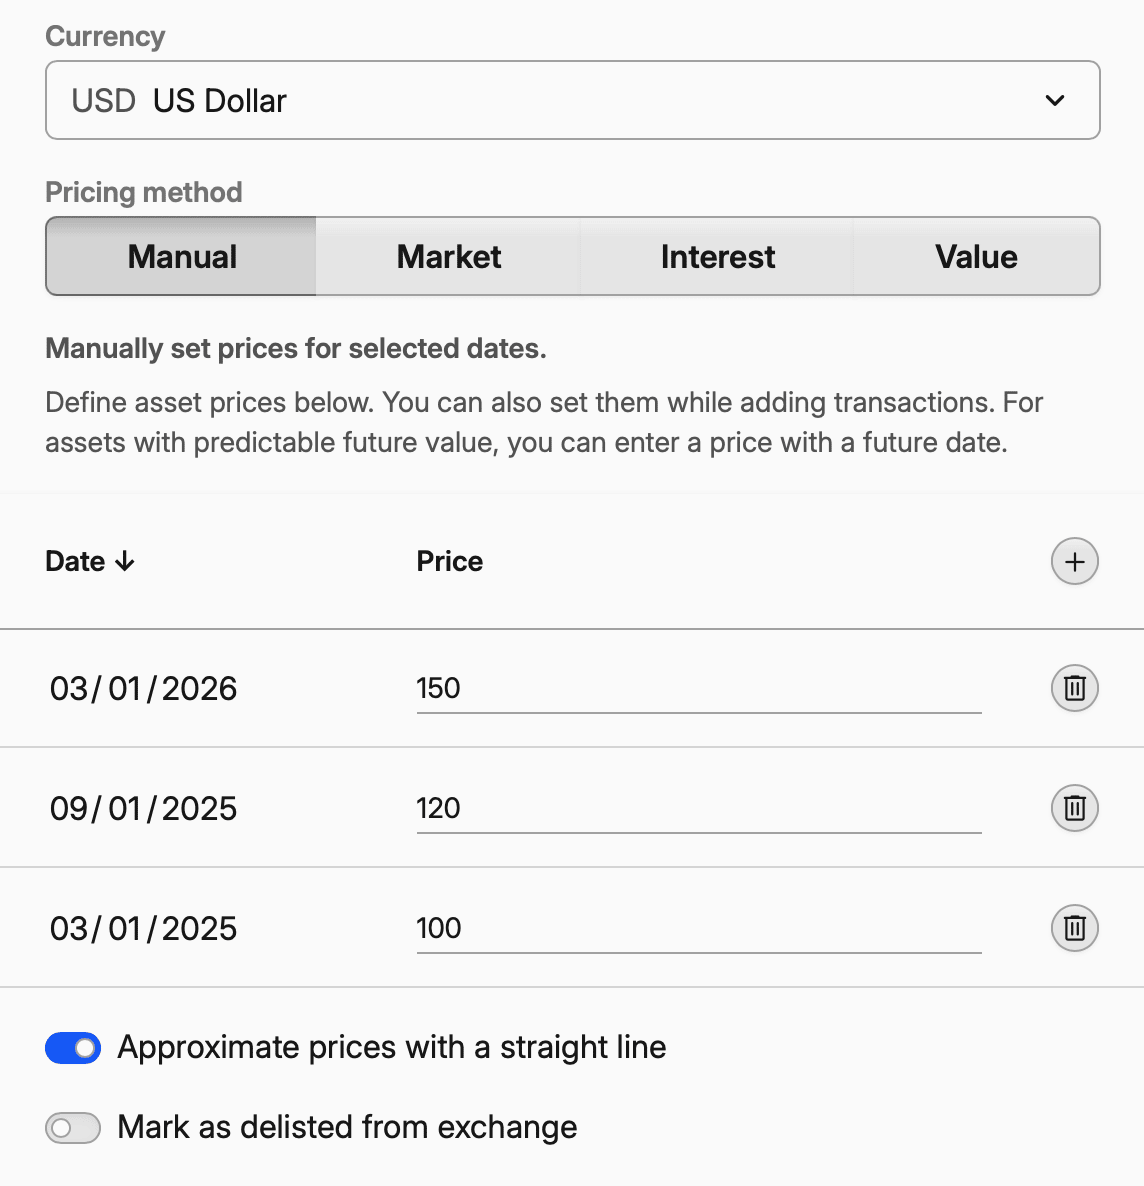Switch to Market pricing method
The image size is (1144, 1186).
point(449,257)
